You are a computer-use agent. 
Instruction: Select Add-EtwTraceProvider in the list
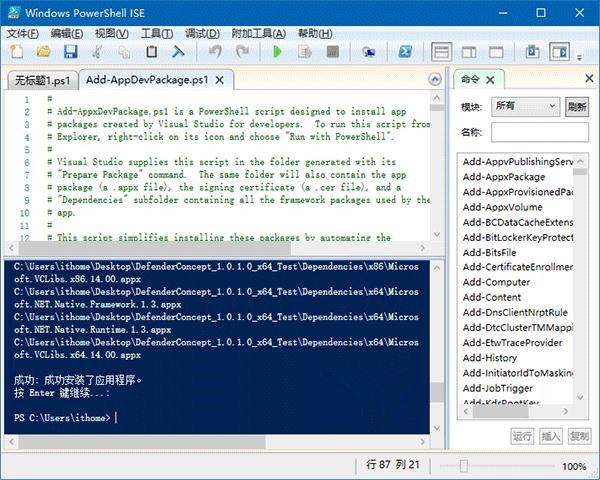tap(512, 343)
